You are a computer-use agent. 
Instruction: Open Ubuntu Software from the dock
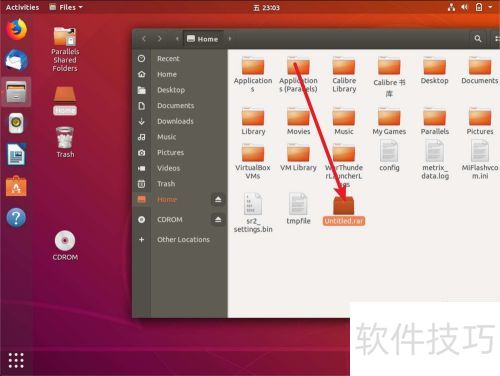point(16,186)
